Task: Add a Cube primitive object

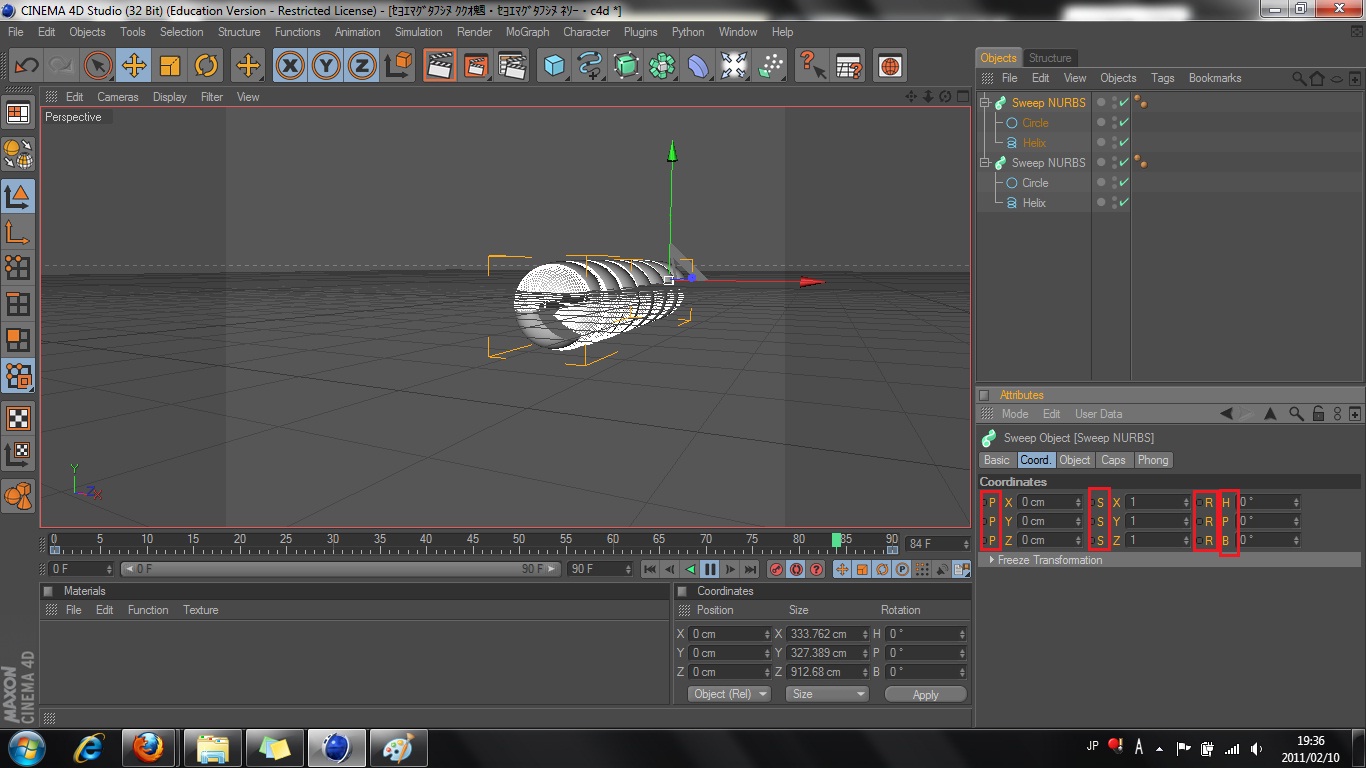Action: click(554, 66)
